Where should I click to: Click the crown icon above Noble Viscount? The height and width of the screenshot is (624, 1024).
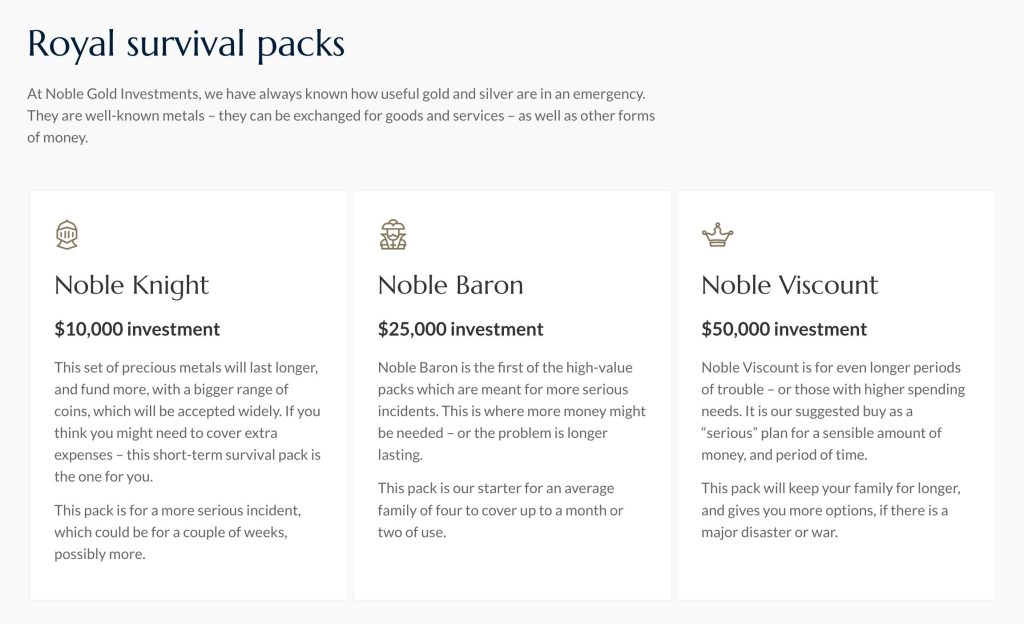717,236
